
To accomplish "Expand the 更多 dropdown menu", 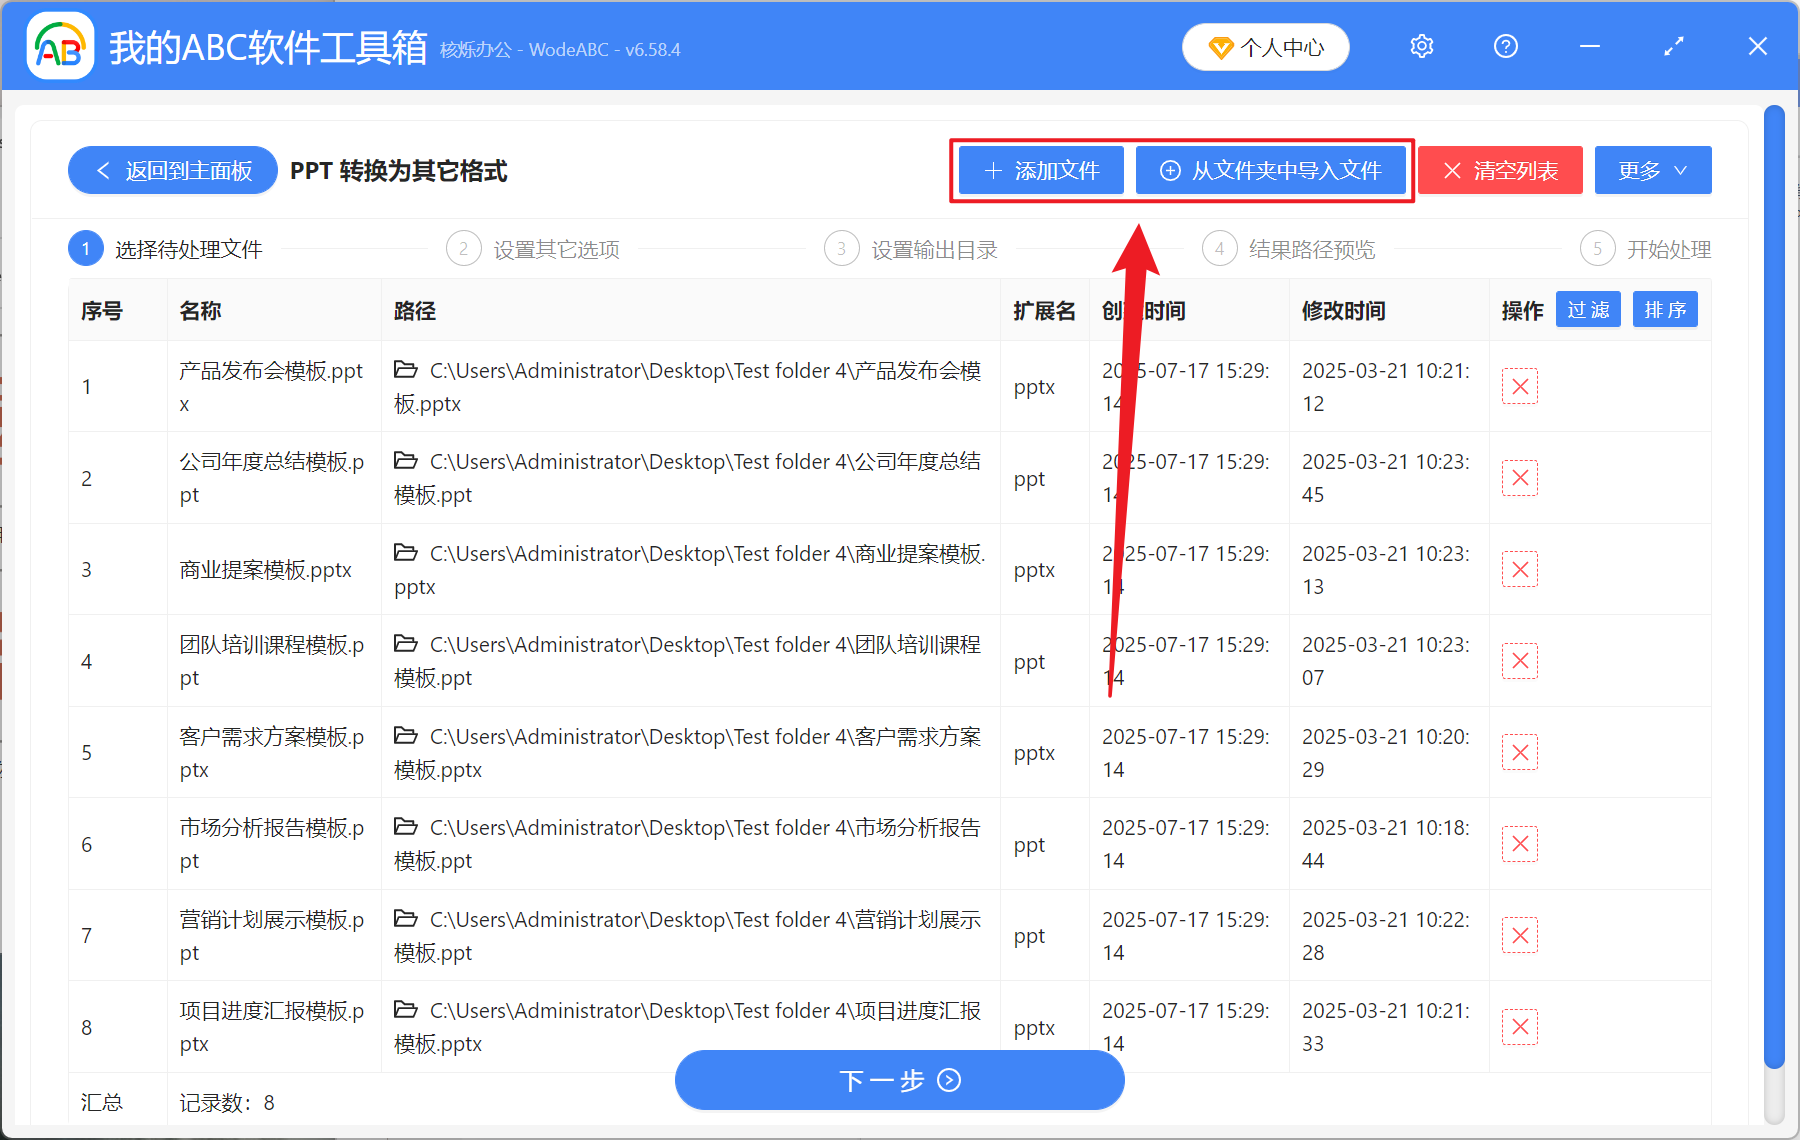I will point(1651,170).
